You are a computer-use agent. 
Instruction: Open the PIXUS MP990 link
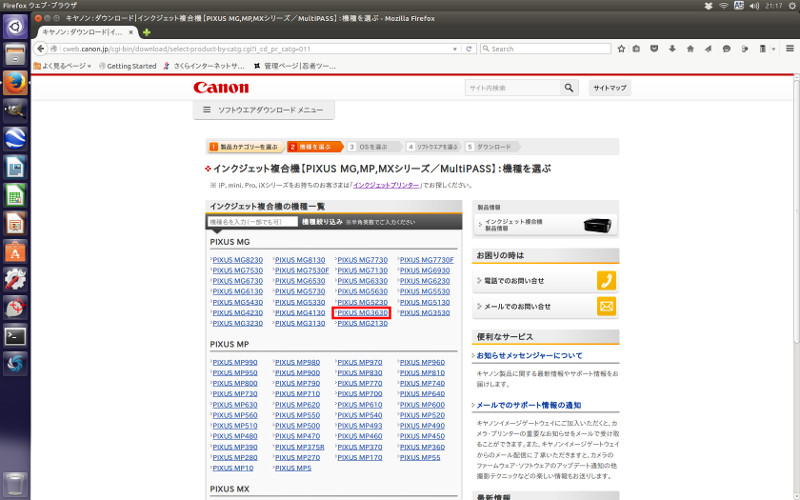point(235,362)
